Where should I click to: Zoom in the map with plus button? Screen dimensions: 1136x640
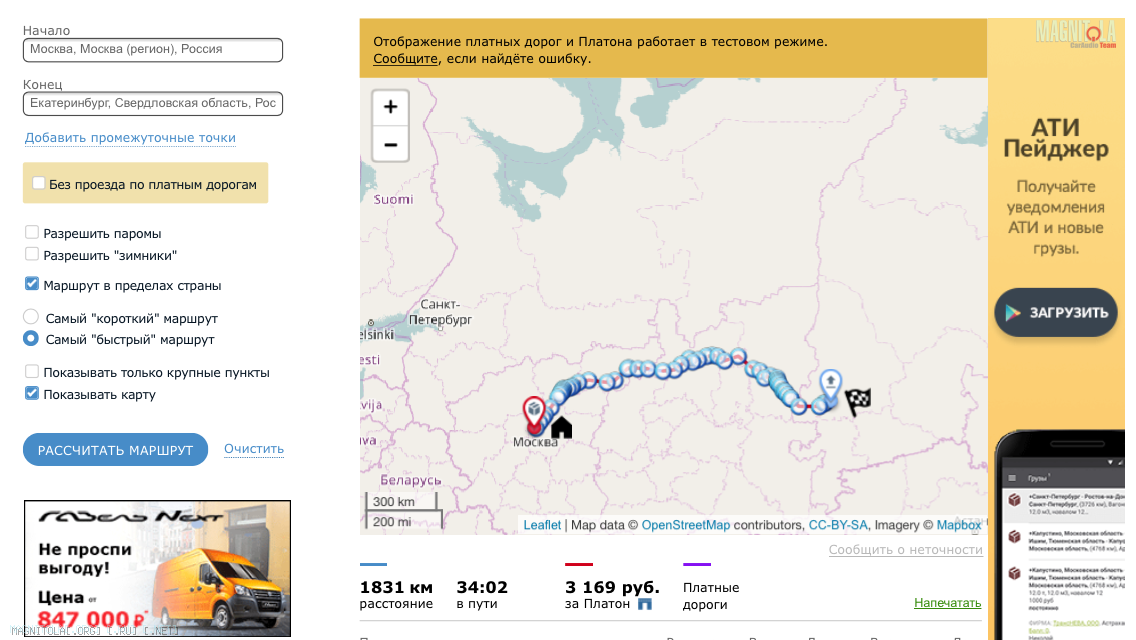pyautogui.click(x=390, y=107)
